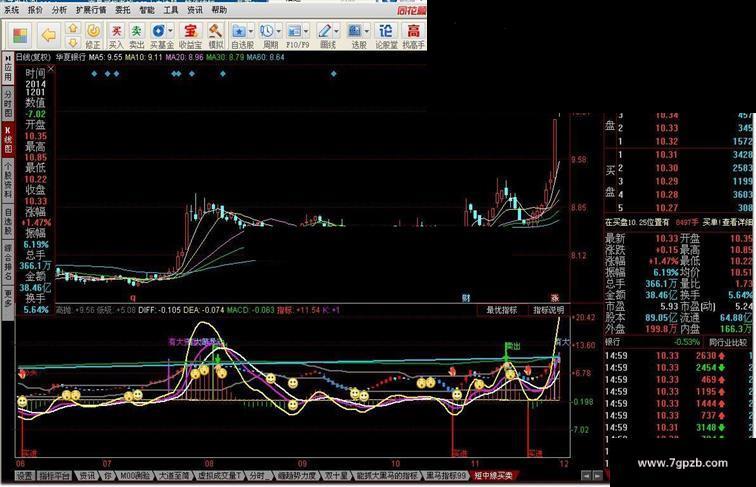
Task: Click the 找高手 icon
Action: pos(413,36)
